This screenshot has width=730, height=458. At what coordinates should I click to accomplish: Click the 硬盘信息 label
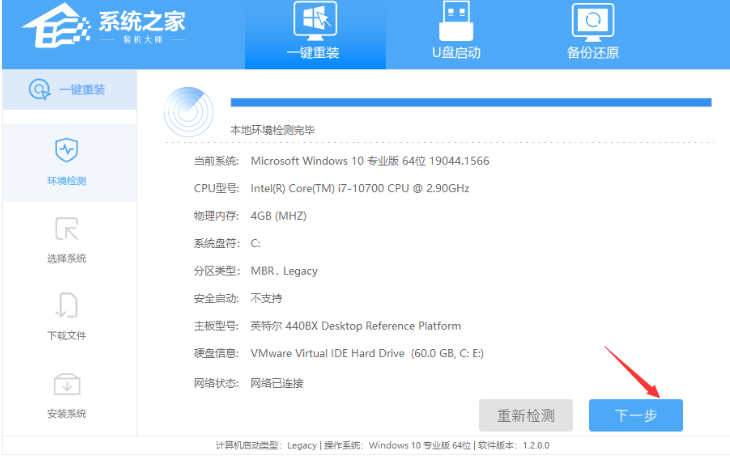tap(216, 353)
